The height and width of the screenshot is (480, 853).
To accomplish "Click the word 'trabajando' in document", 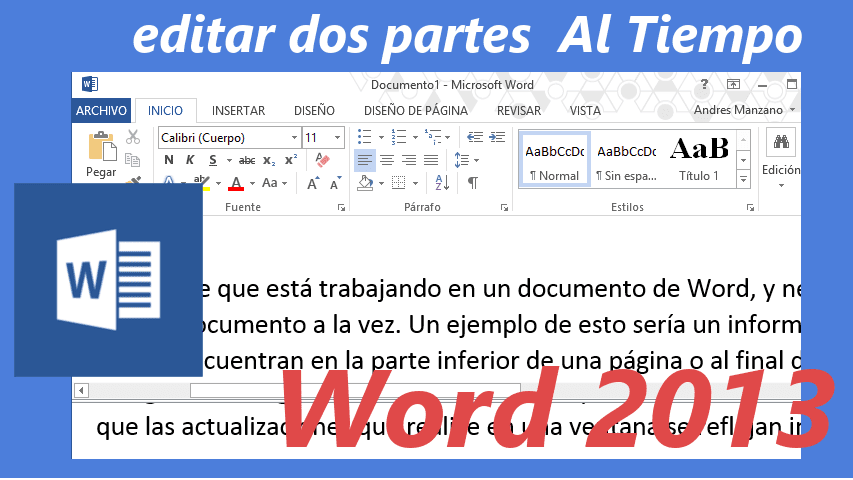I will (380, 289).
